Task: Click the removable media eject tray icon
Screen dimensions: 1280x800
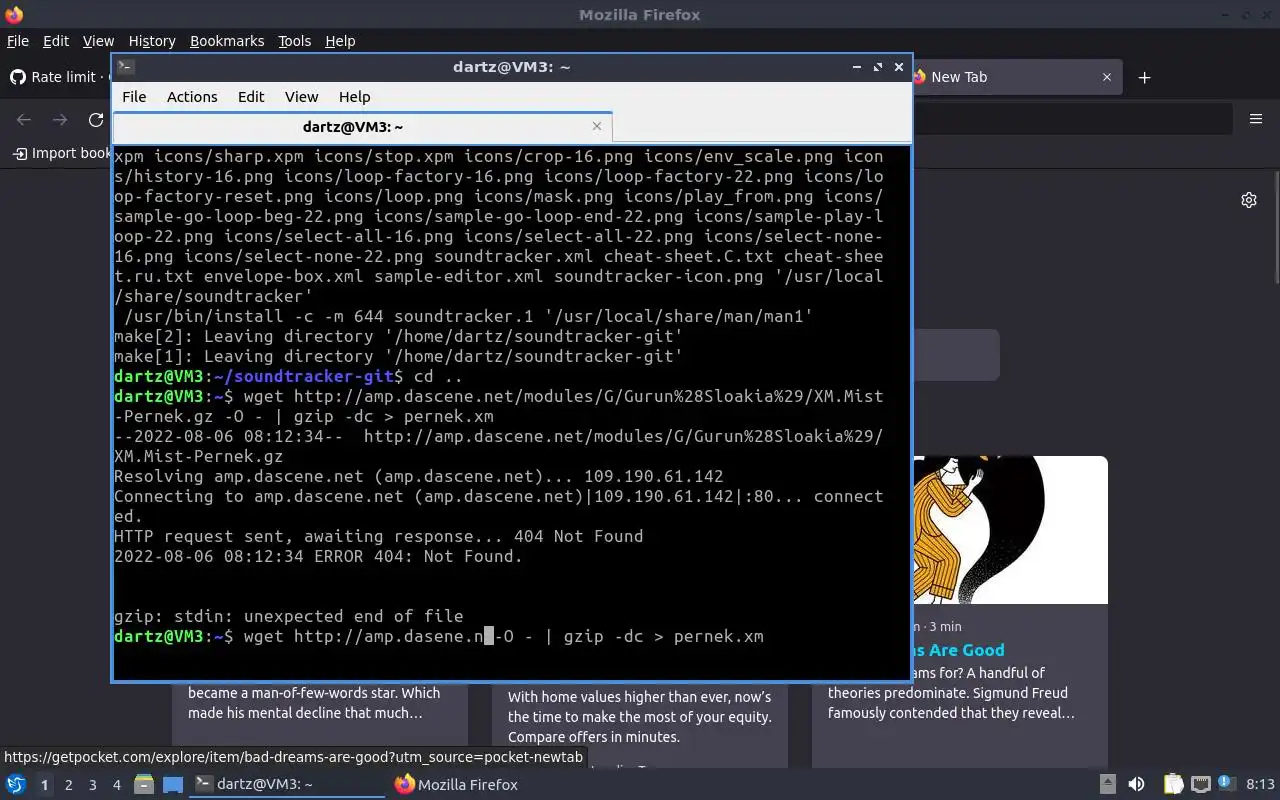Action: tap(1108, 785)
